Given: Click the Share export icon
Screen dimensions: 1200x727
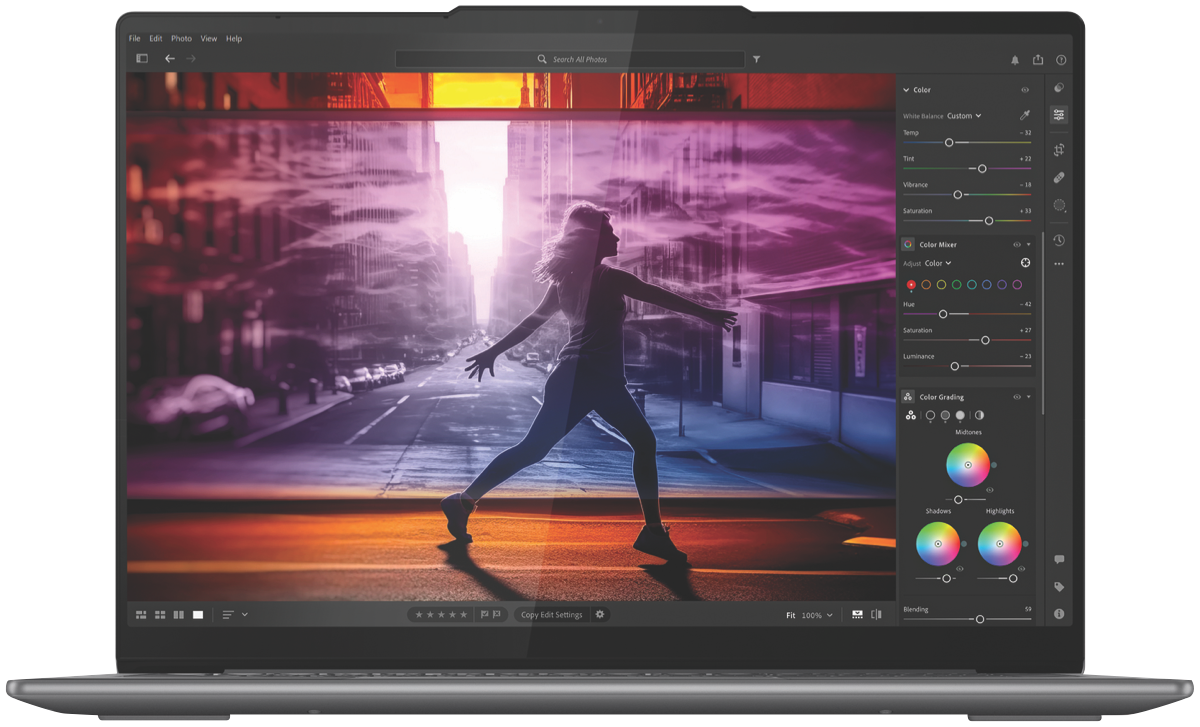Looking at the screenshot, I should click(1038, 60).
